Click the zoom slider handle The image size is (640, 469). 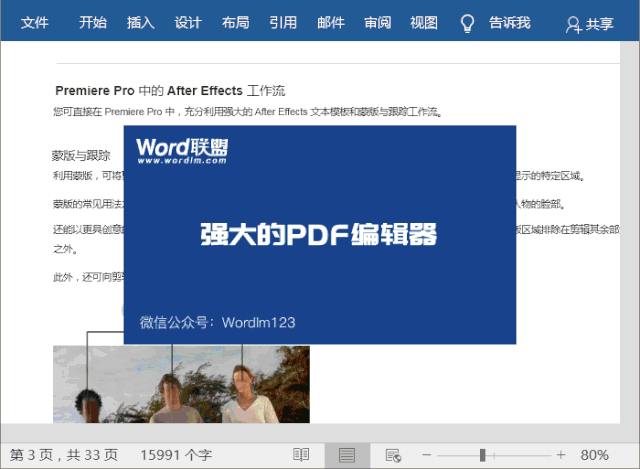coord(483,455)
